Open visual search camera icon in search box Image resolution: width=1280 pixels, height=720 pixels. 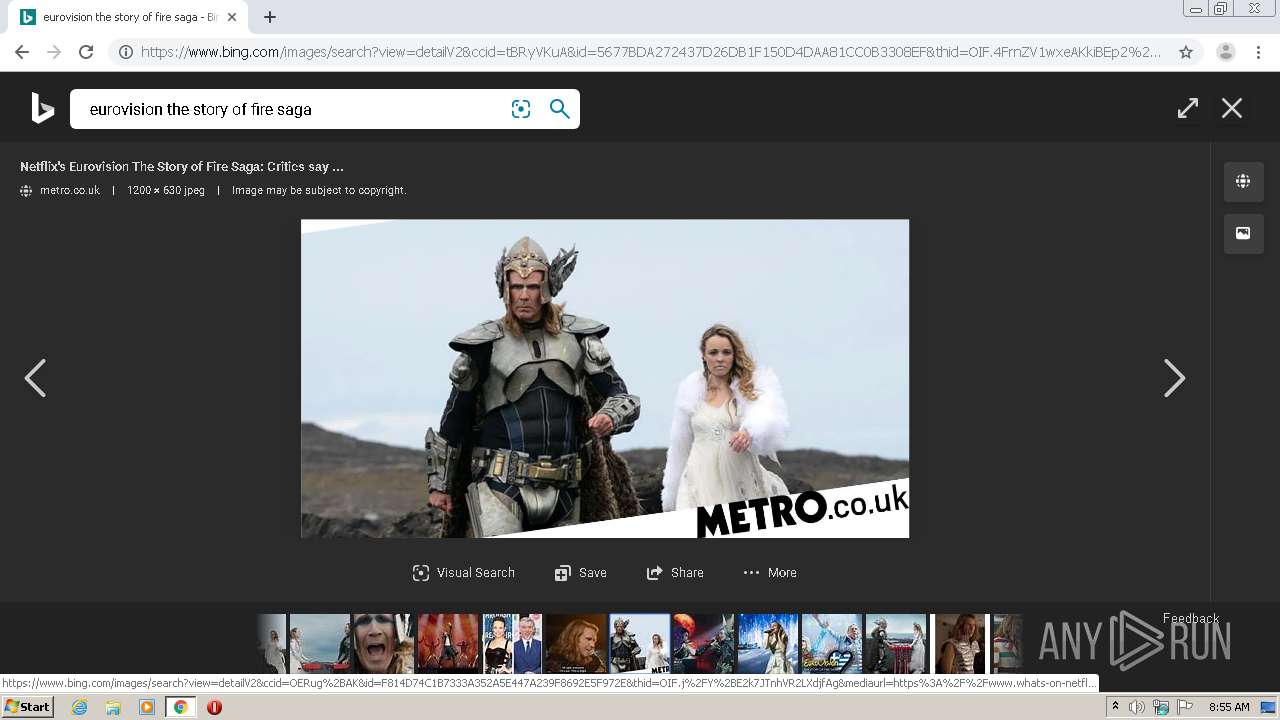click(521, 109)
